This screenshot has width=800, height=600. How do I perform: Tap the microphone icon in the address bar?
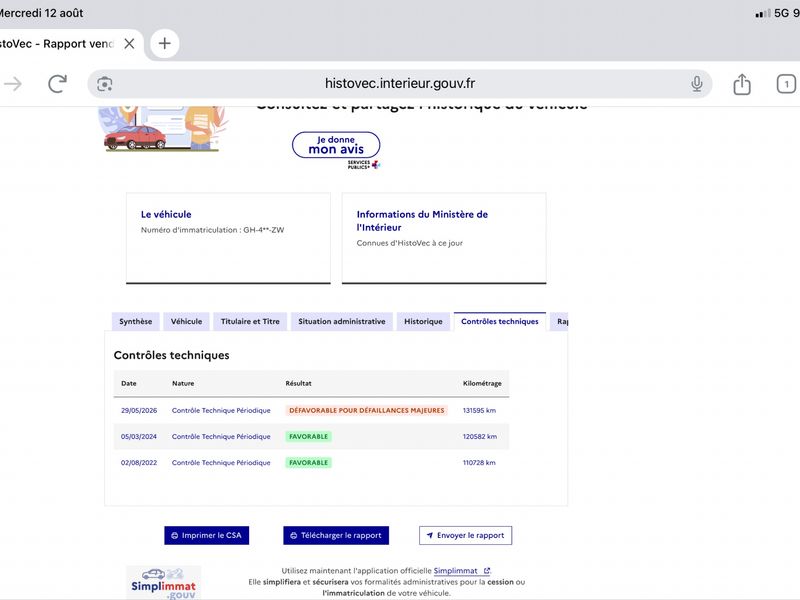coord(696,84)
